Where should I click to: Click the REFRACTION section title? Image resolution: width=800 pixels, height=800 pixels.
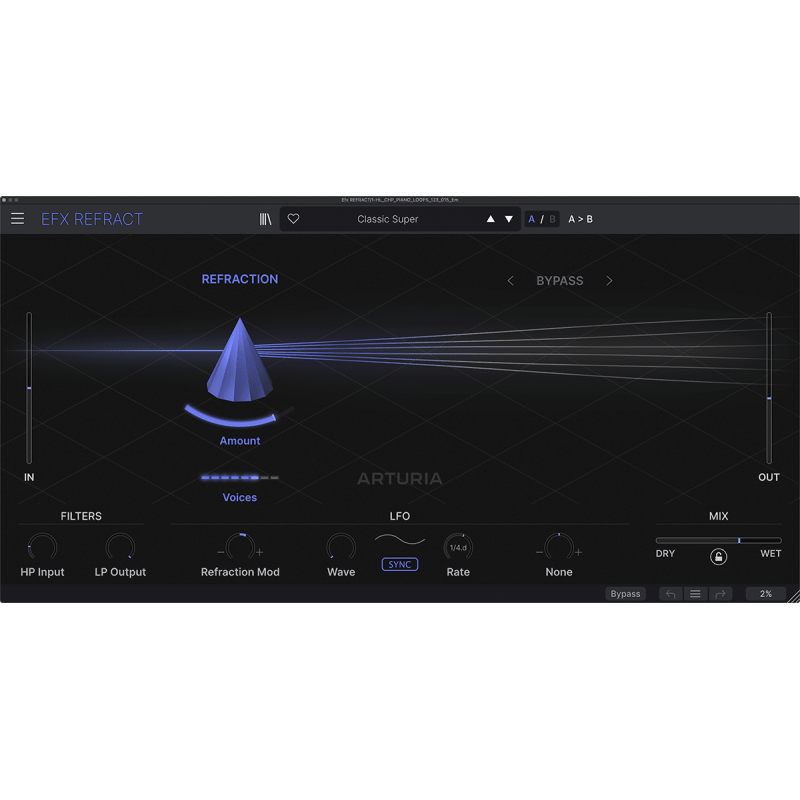pyautogui.click(x=240, y=279)
